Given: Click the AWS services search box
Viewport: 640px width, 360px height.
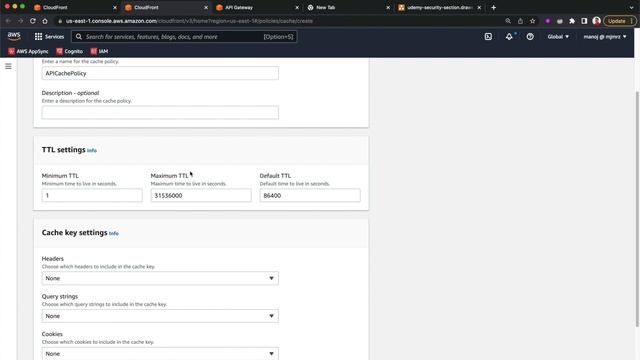Looking at the screenshot, I should pyautogui.click(x=184, y=37).
